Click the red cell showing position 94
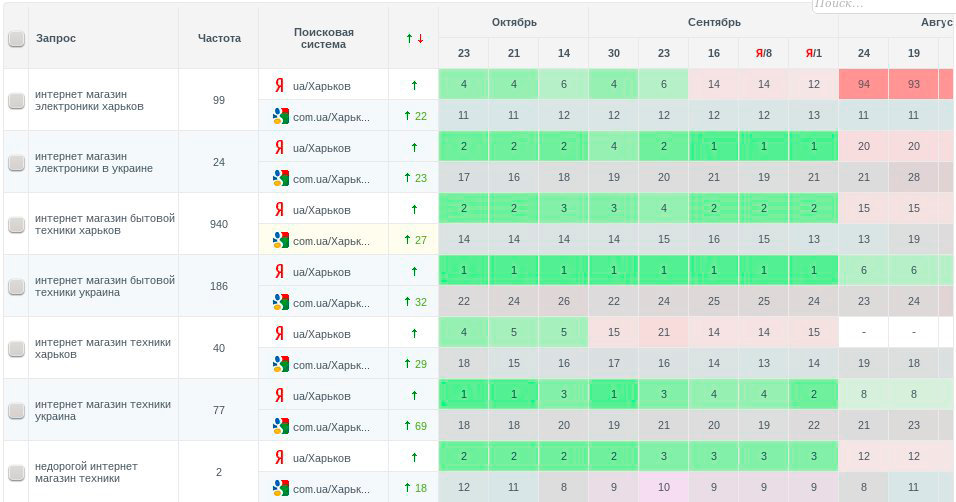Image resolution: width=956 pixels, height=502 pixels. [864, 84]
